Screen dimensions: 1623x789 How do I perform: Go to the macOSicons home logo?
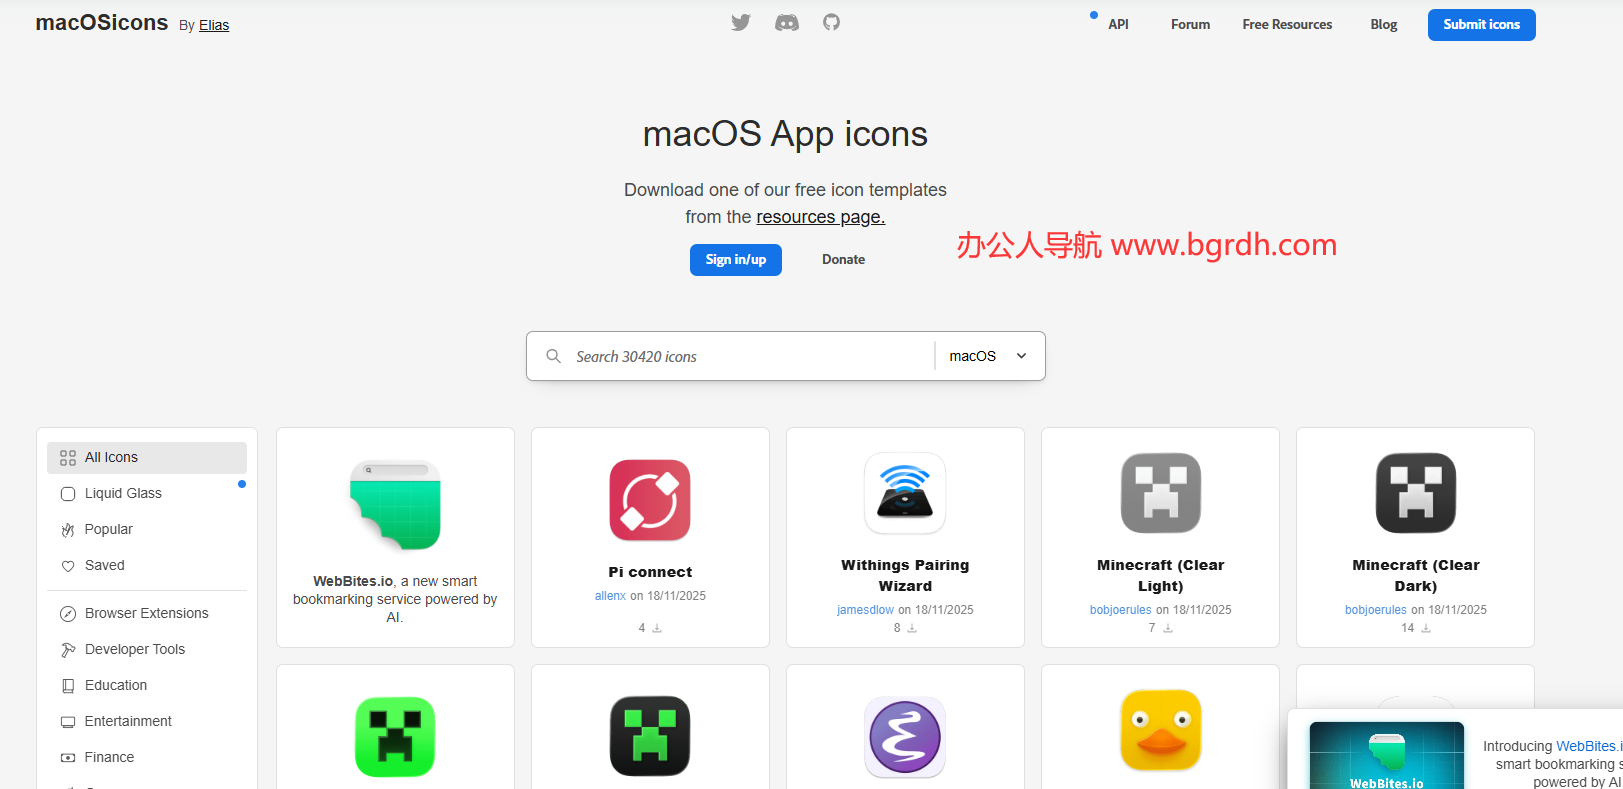pyautogui.click(x=102, y=22)
